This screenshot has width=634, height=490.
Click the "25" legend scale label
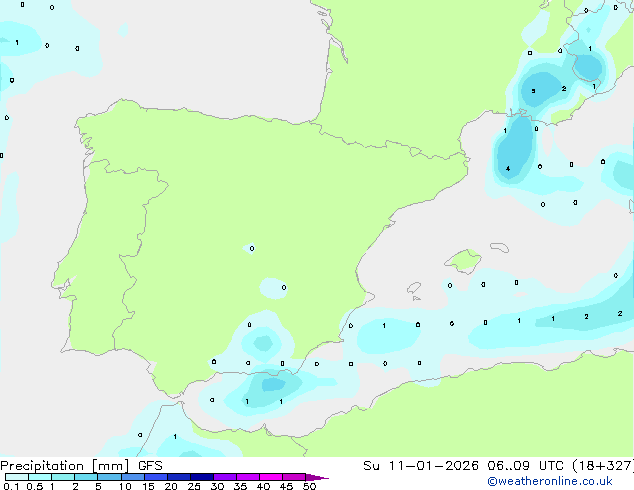[x=194, y=486]
